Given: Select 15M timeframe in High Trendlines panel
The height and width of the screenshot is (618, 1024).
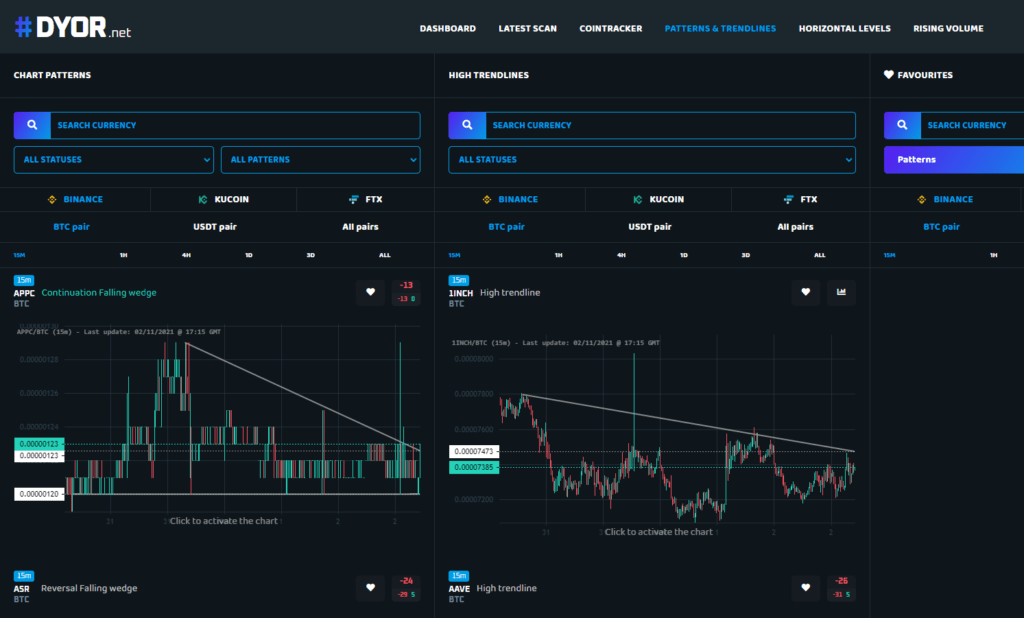Looking at the screenshot, I should [455, 255].
